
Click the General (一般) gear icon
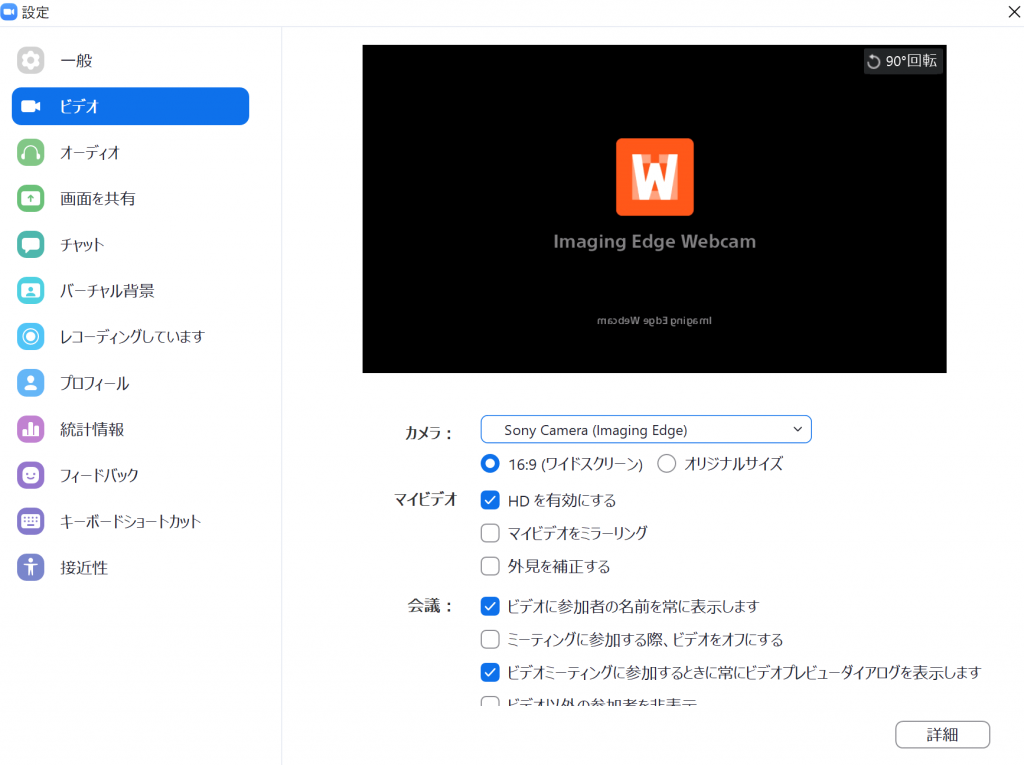(x=31, y=60)
